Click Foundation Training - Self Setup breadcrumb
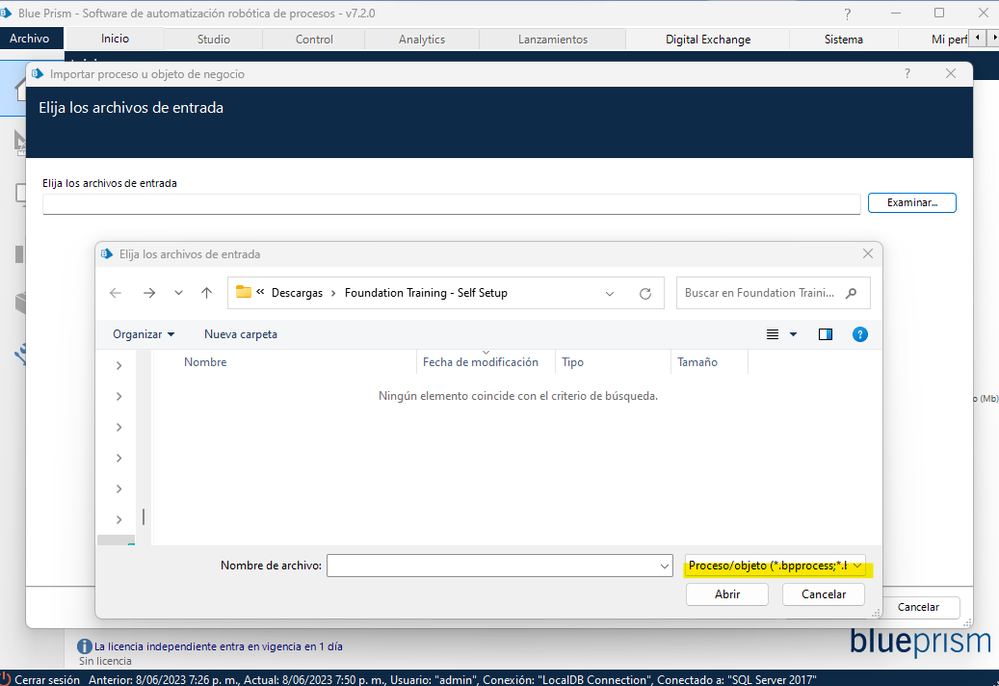 [426, 293]
